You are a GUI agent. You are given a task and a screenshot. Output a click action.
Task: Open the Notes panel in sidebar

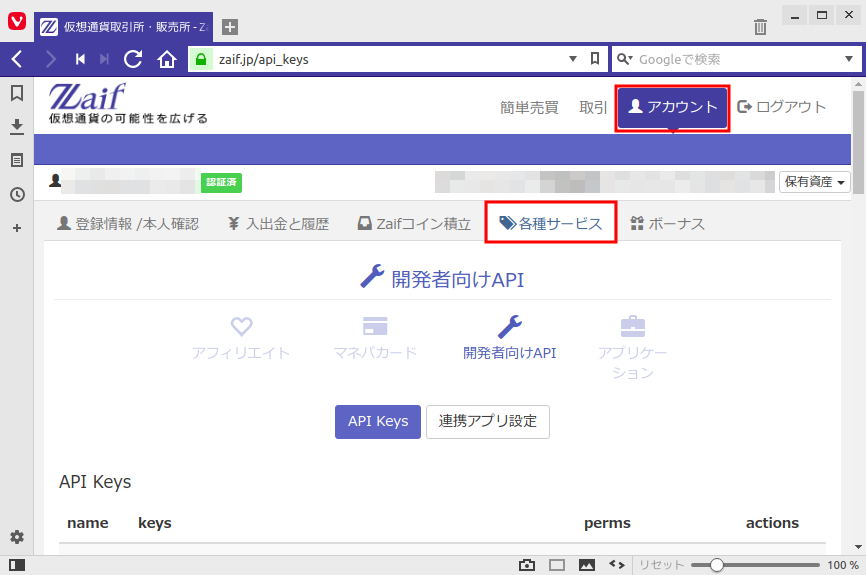17,160
